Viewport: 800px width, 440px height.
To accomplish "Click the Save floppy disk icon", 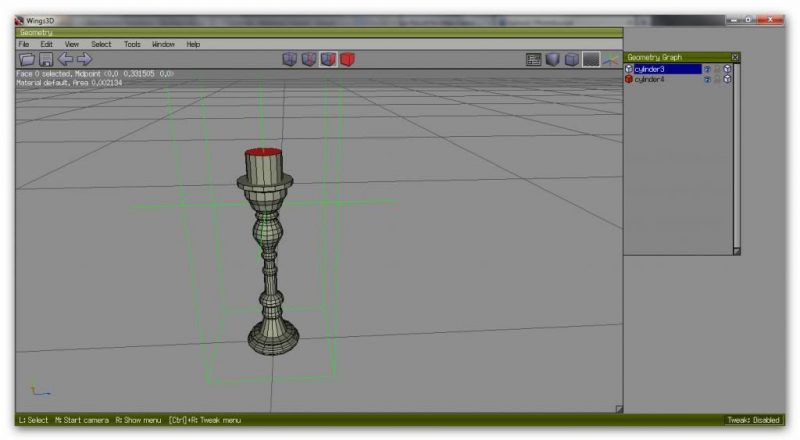I will tap(46, 60).
